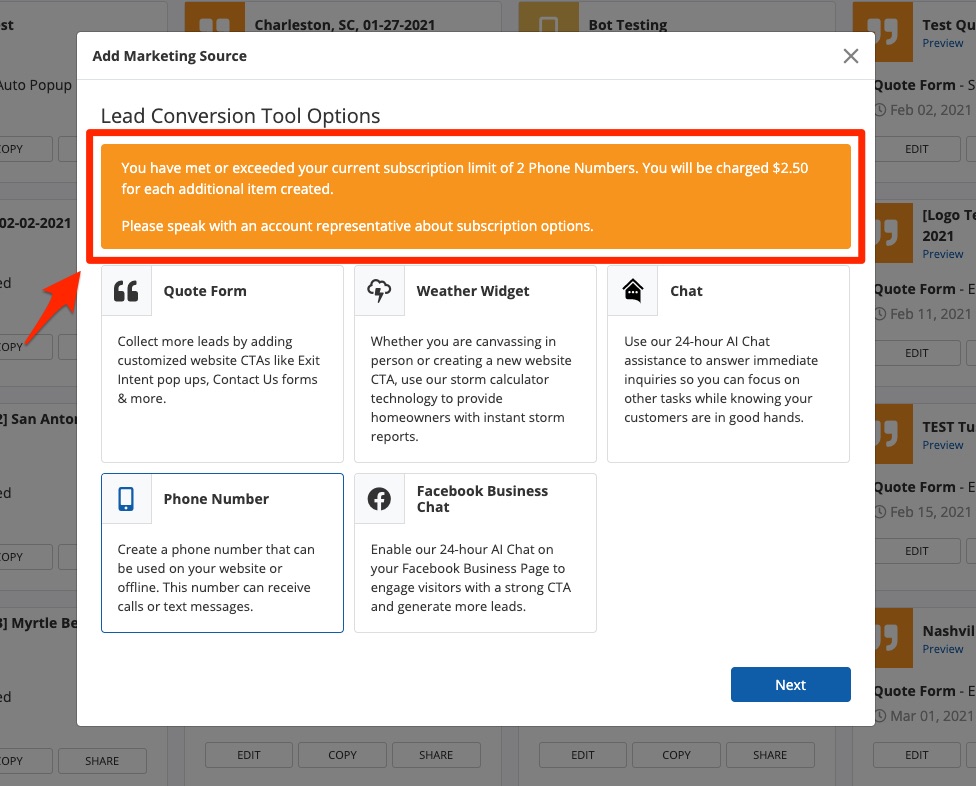Open Preview link under Nashville card

(943, 649)
